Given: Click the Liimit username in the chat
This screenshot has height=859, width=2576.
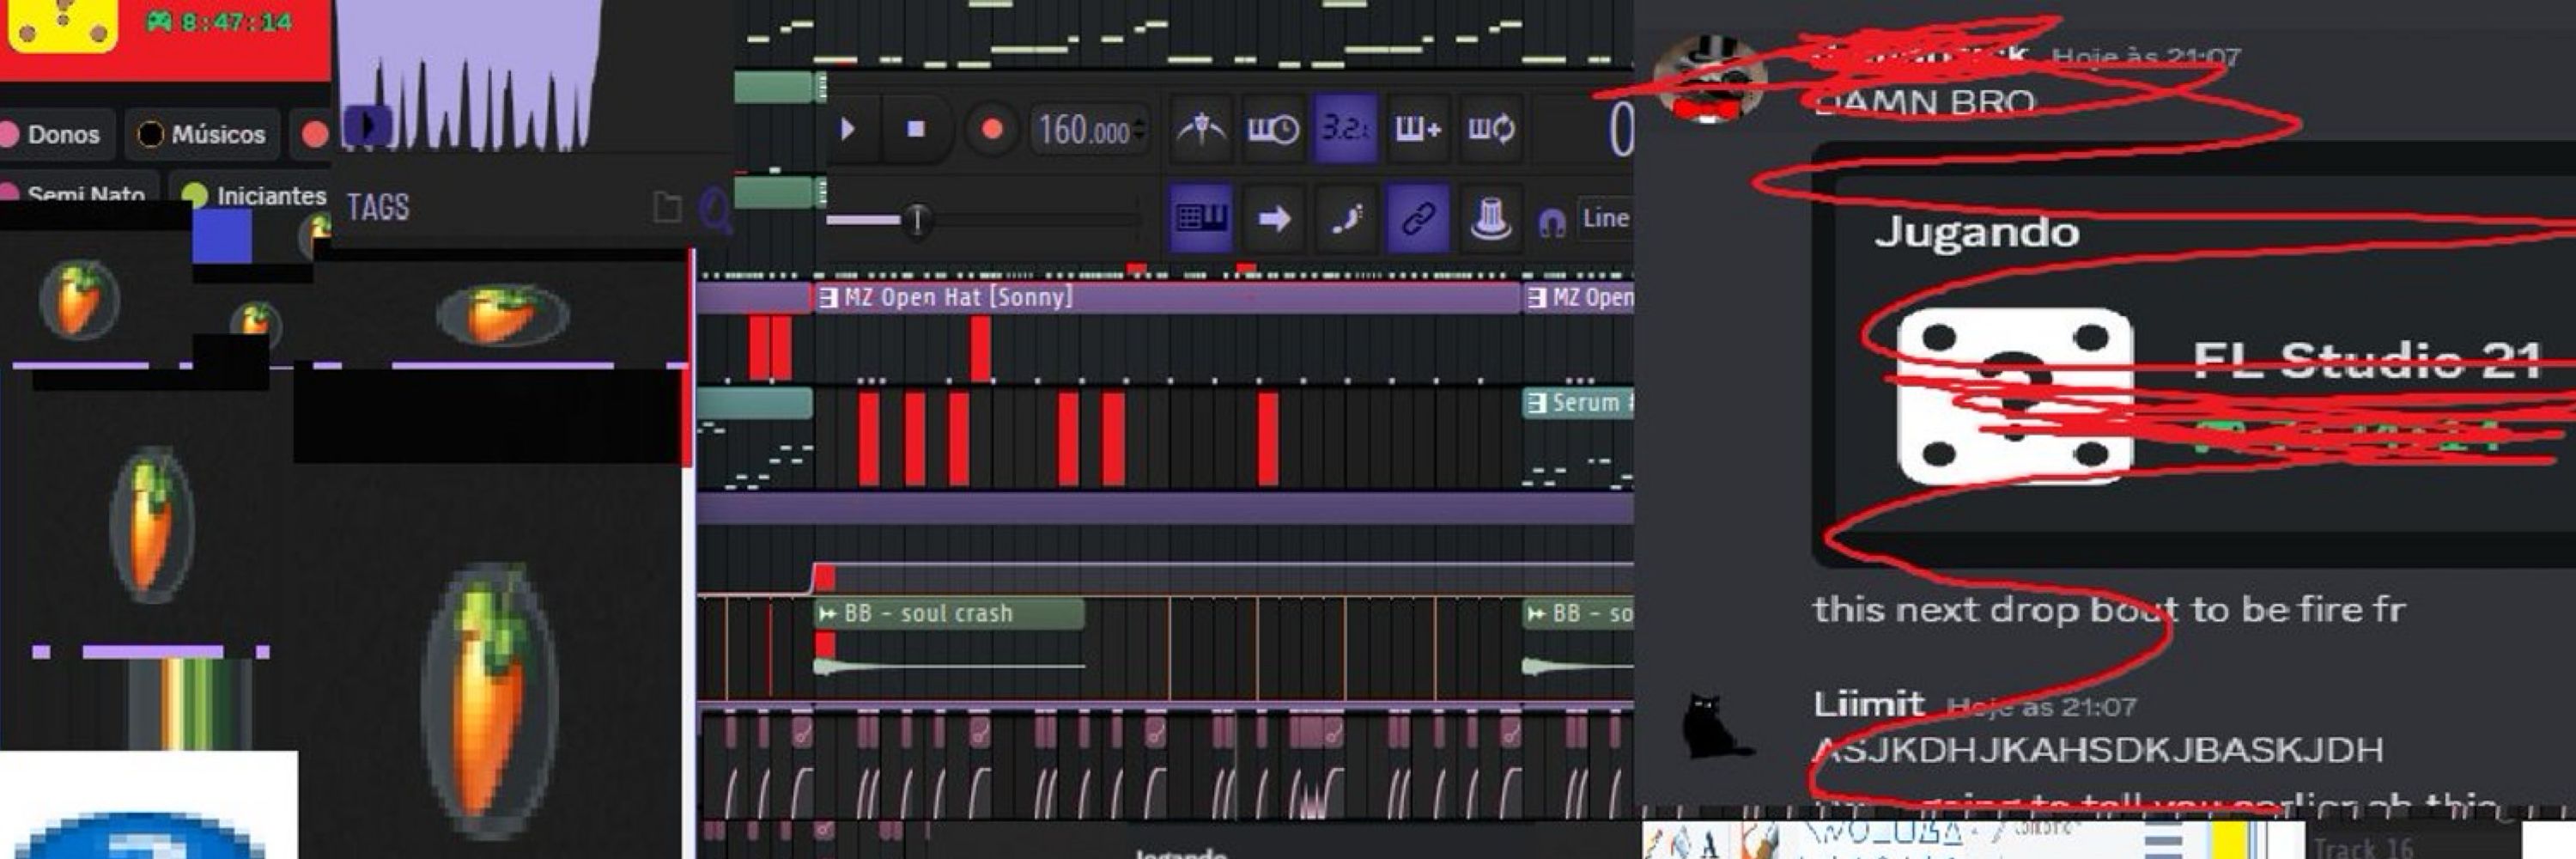Looking at the screenshot, I should click(1868, 704).
